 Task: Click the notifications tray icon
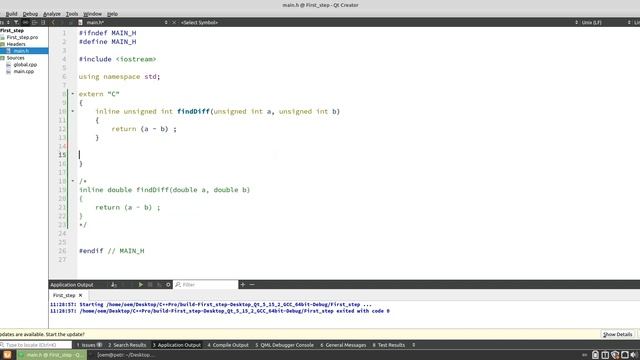click(x=625, y=355)
